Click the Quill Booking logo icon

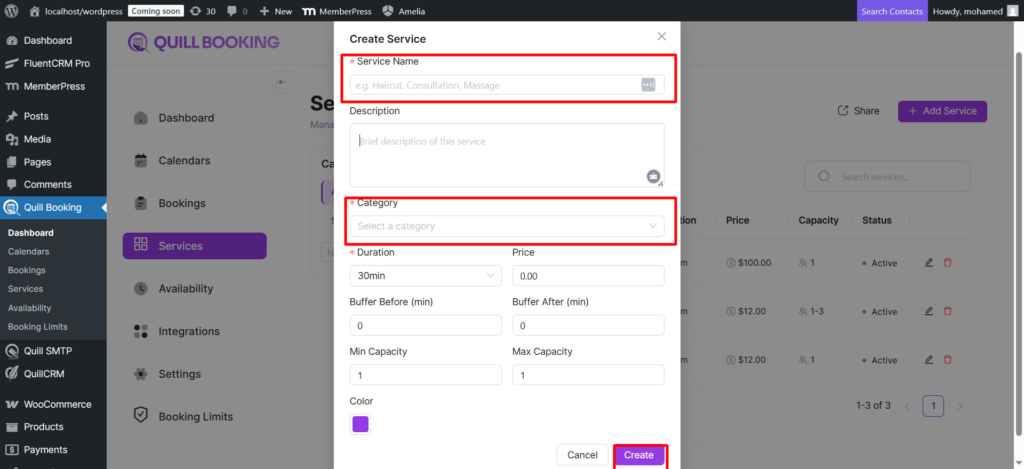click(139, 43)
